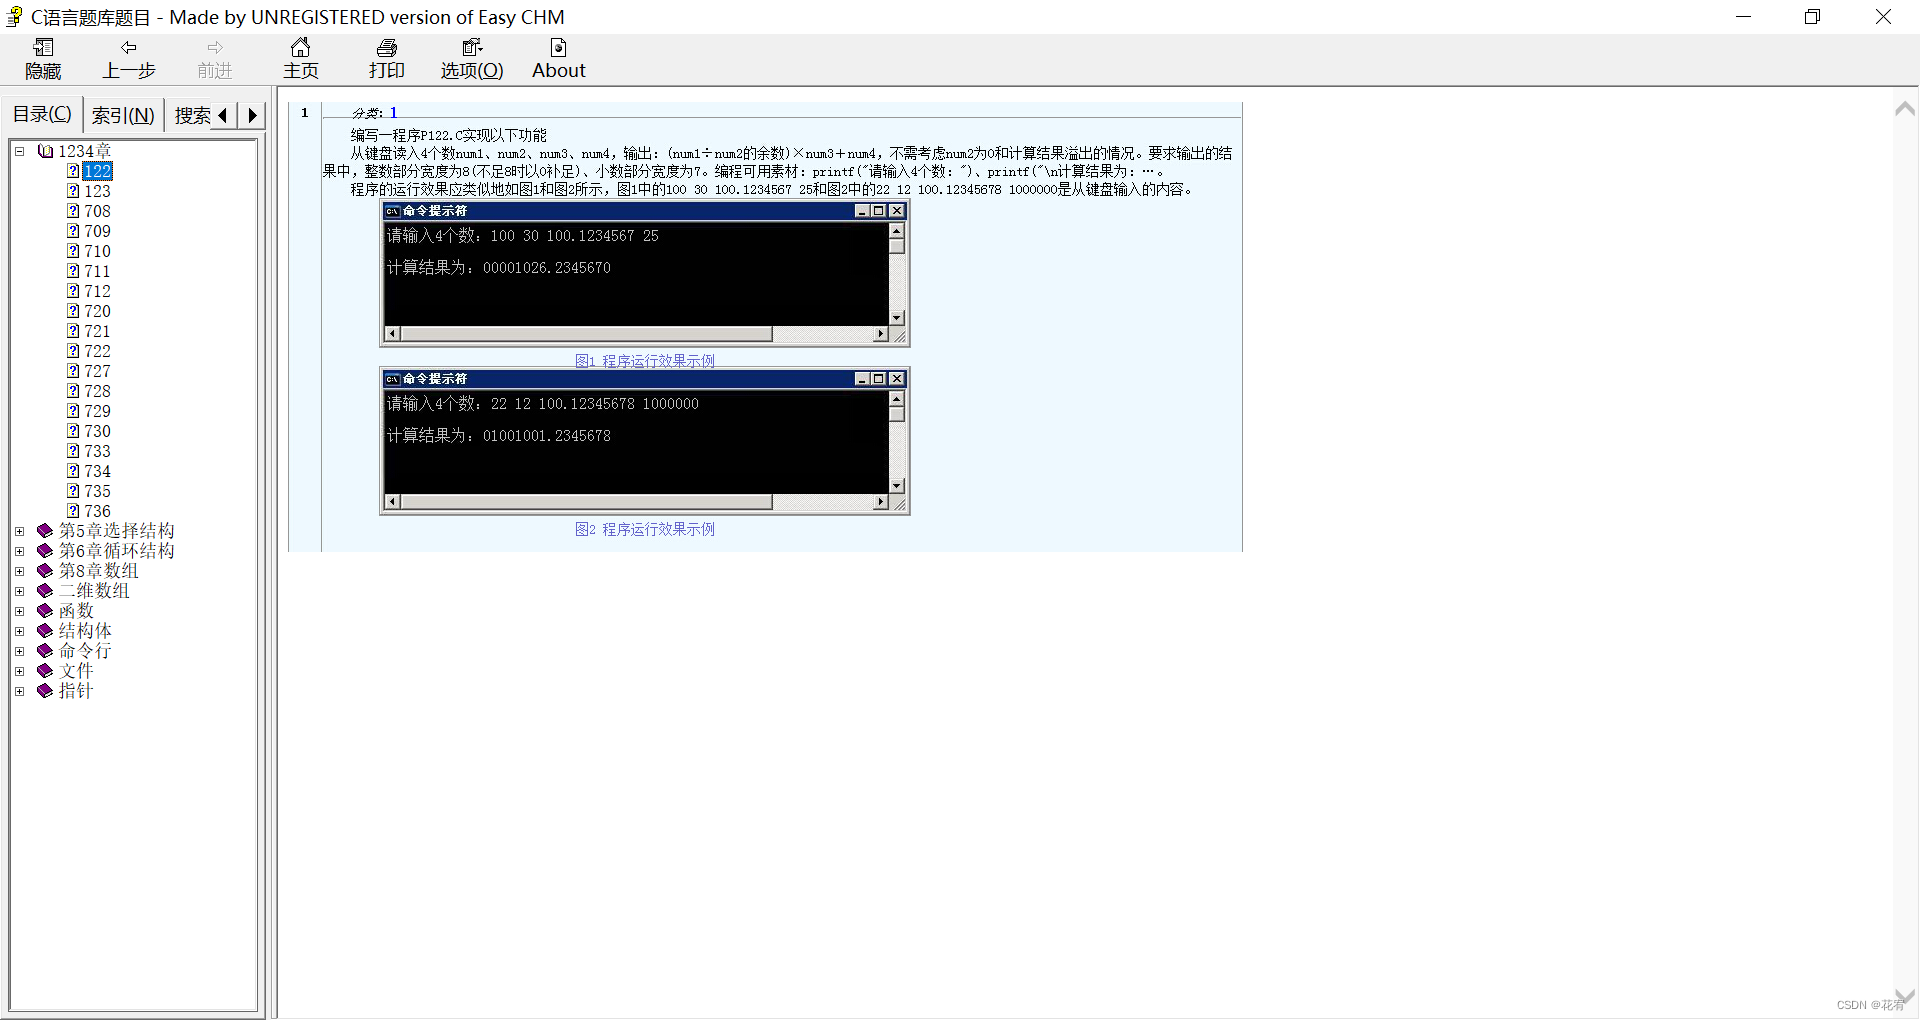
Task: Open topic 730
Action: click(x=97, y=431)
